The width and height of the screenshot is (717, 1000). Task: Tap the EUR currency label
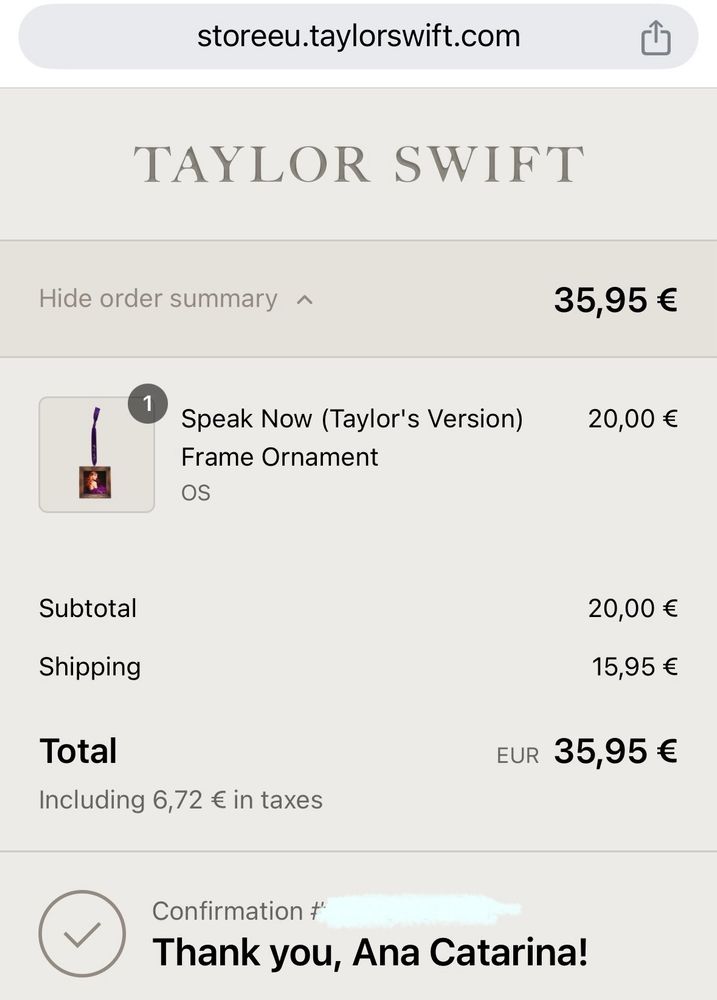pos(517,755)
